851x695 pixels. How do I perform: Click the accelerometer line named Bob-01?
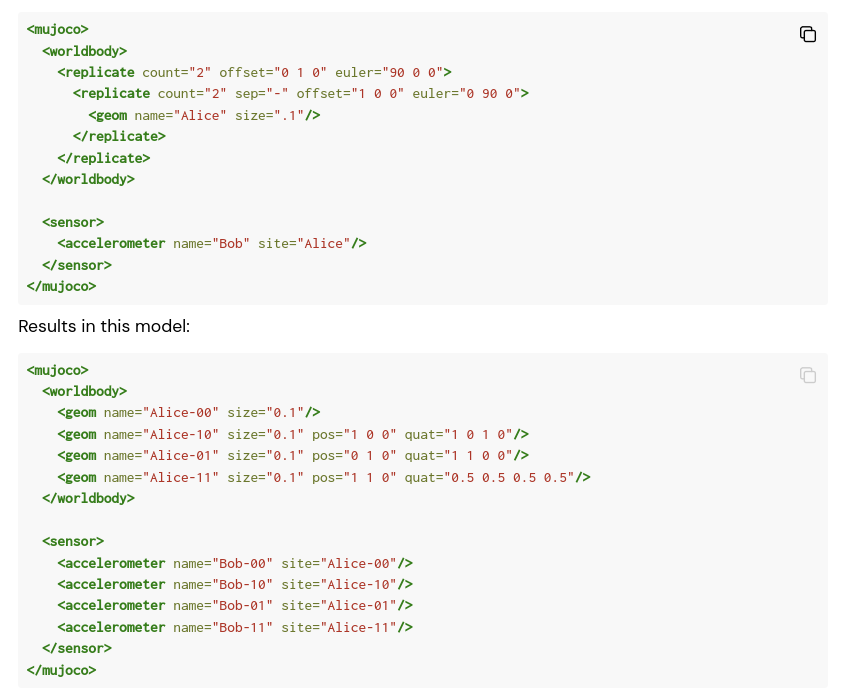tap(235, 605)
